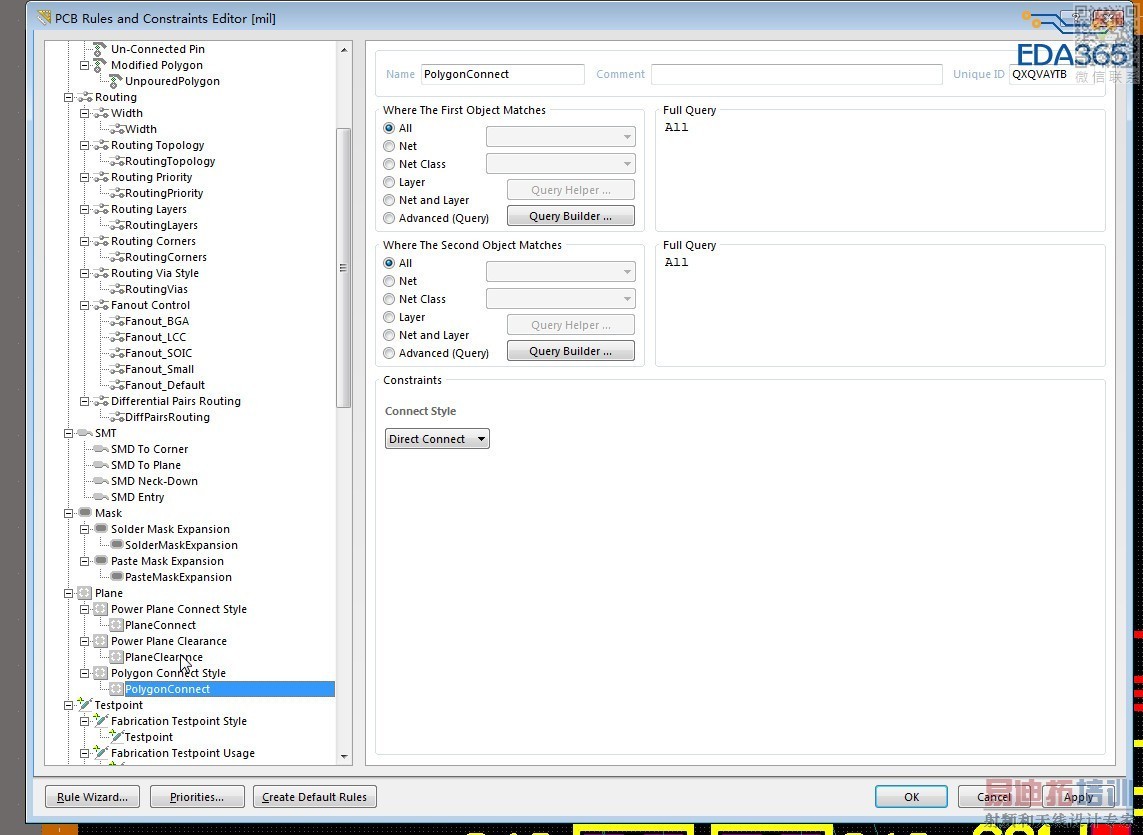Open the Priorities dialog
Viewport: 1143px width, 835px height.
click(x=197, y=797)
